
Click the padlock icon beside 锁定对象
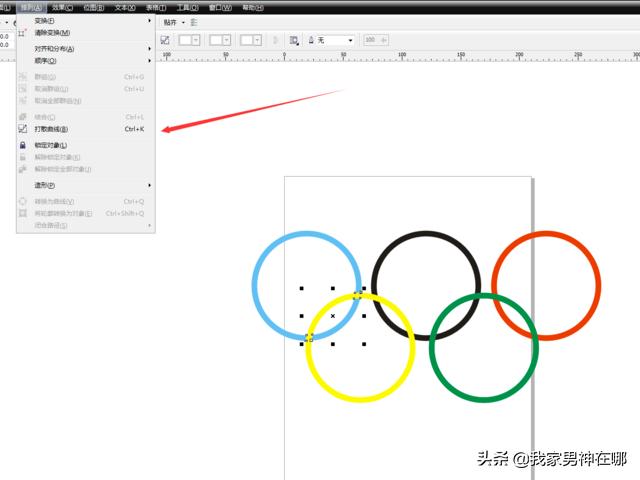[23, 145]
